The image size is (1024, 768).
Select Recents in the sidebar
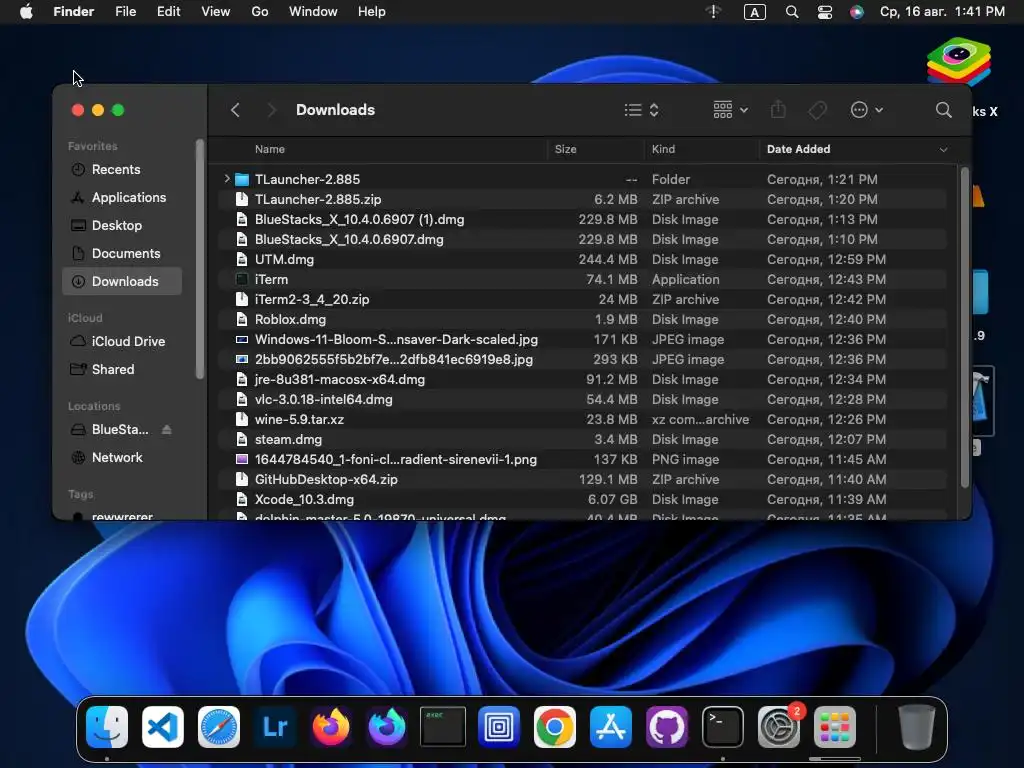coord(122,170)
